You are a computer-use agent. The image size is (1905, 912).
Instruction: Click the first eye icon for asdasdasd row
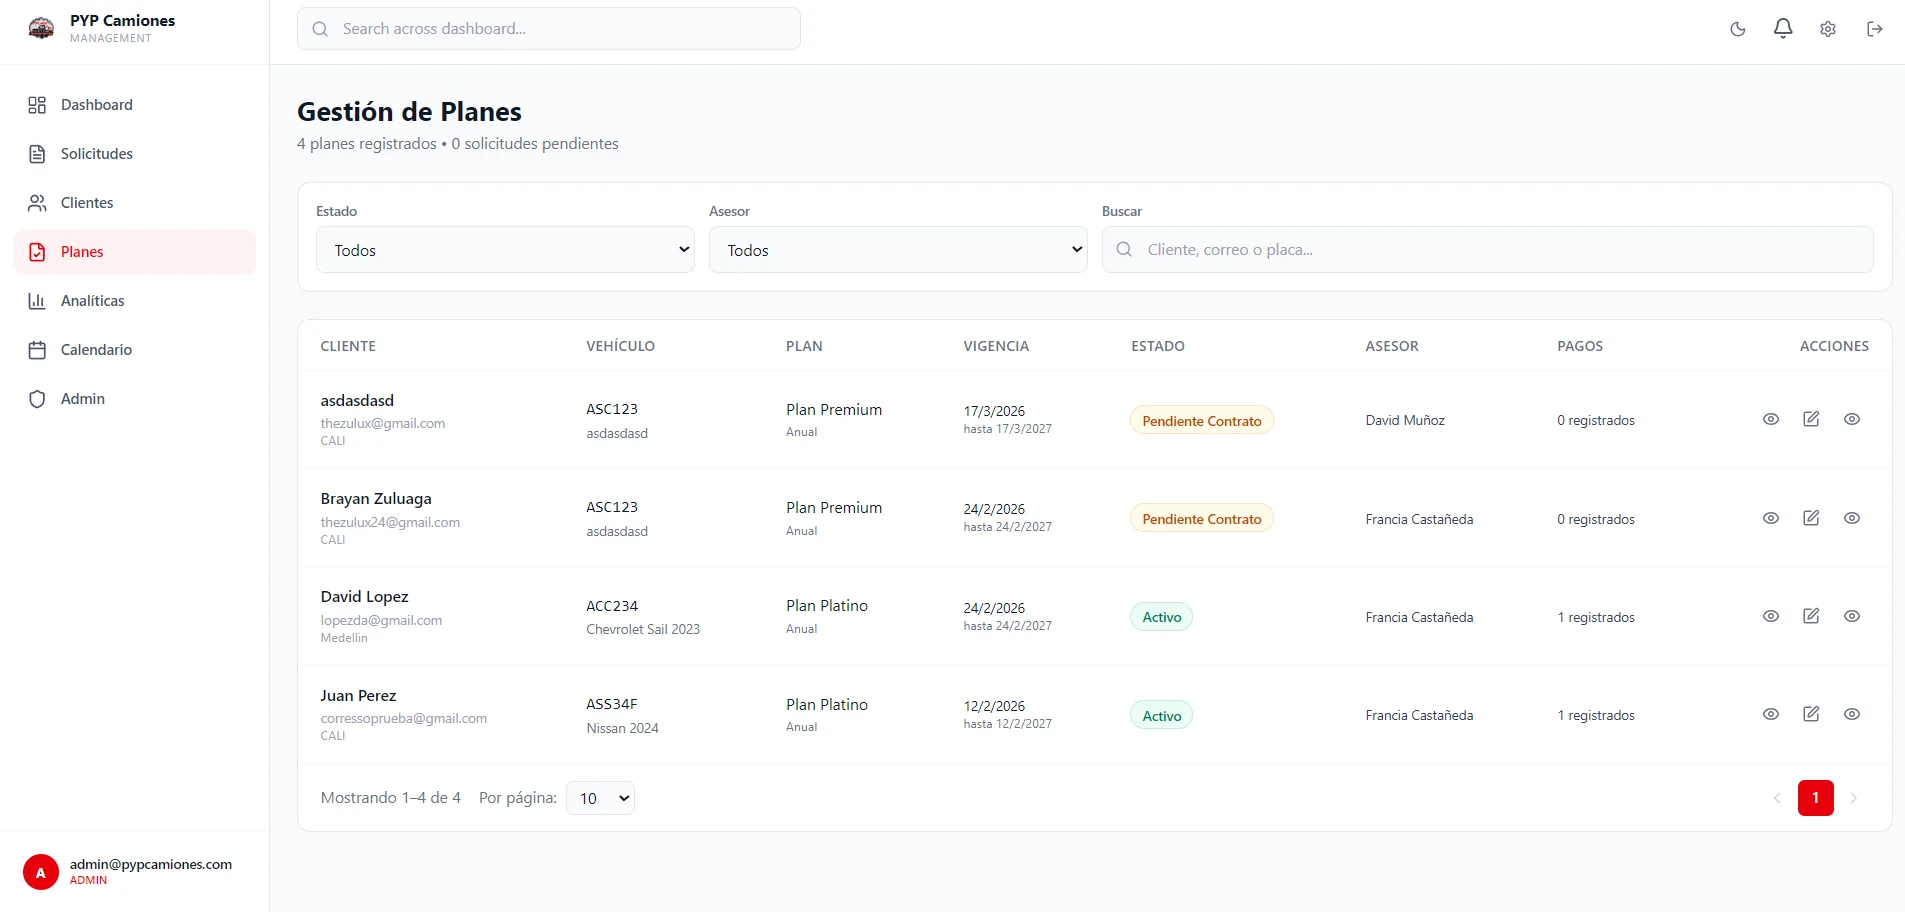click(x=1771, y=419)
